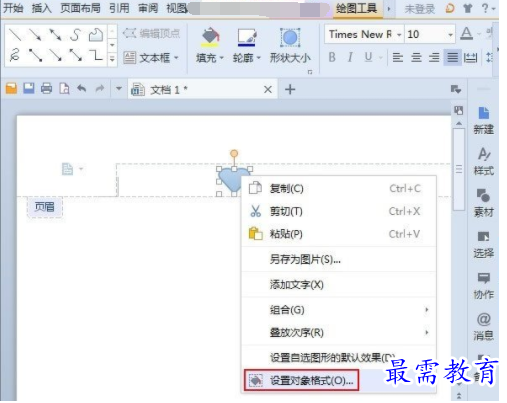This screenshot has height=403, width=507.
Task: Choose 粘贴(P) from context menu
Action: tap(339, 234)
